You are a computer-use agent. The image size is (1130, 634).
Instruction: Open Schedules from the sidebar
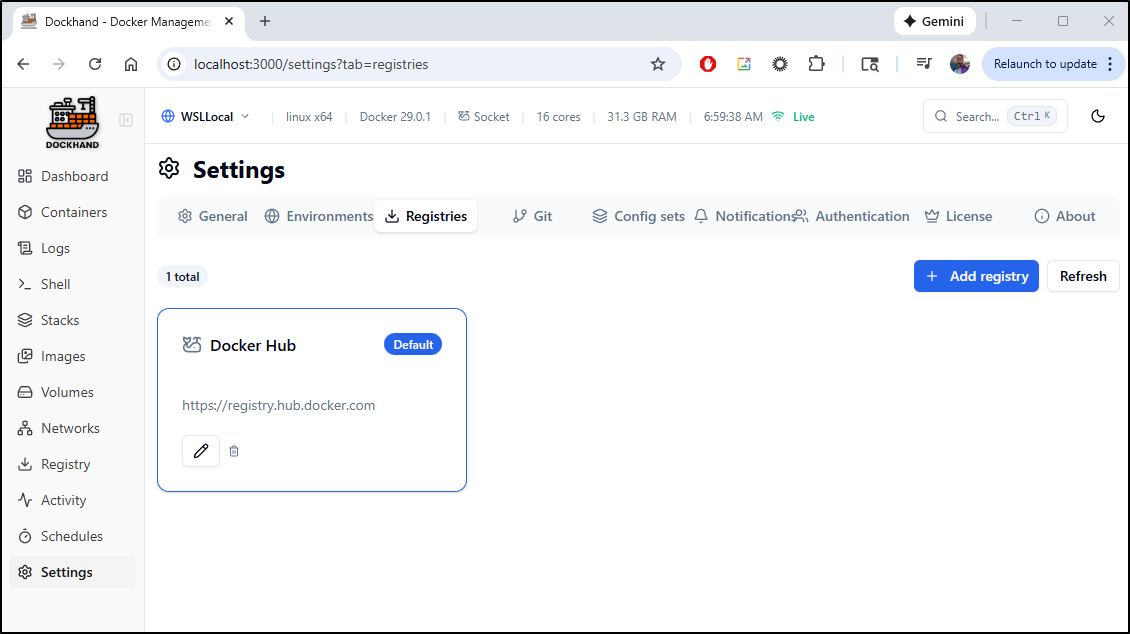pyautogui.click(x=71, y=536)
